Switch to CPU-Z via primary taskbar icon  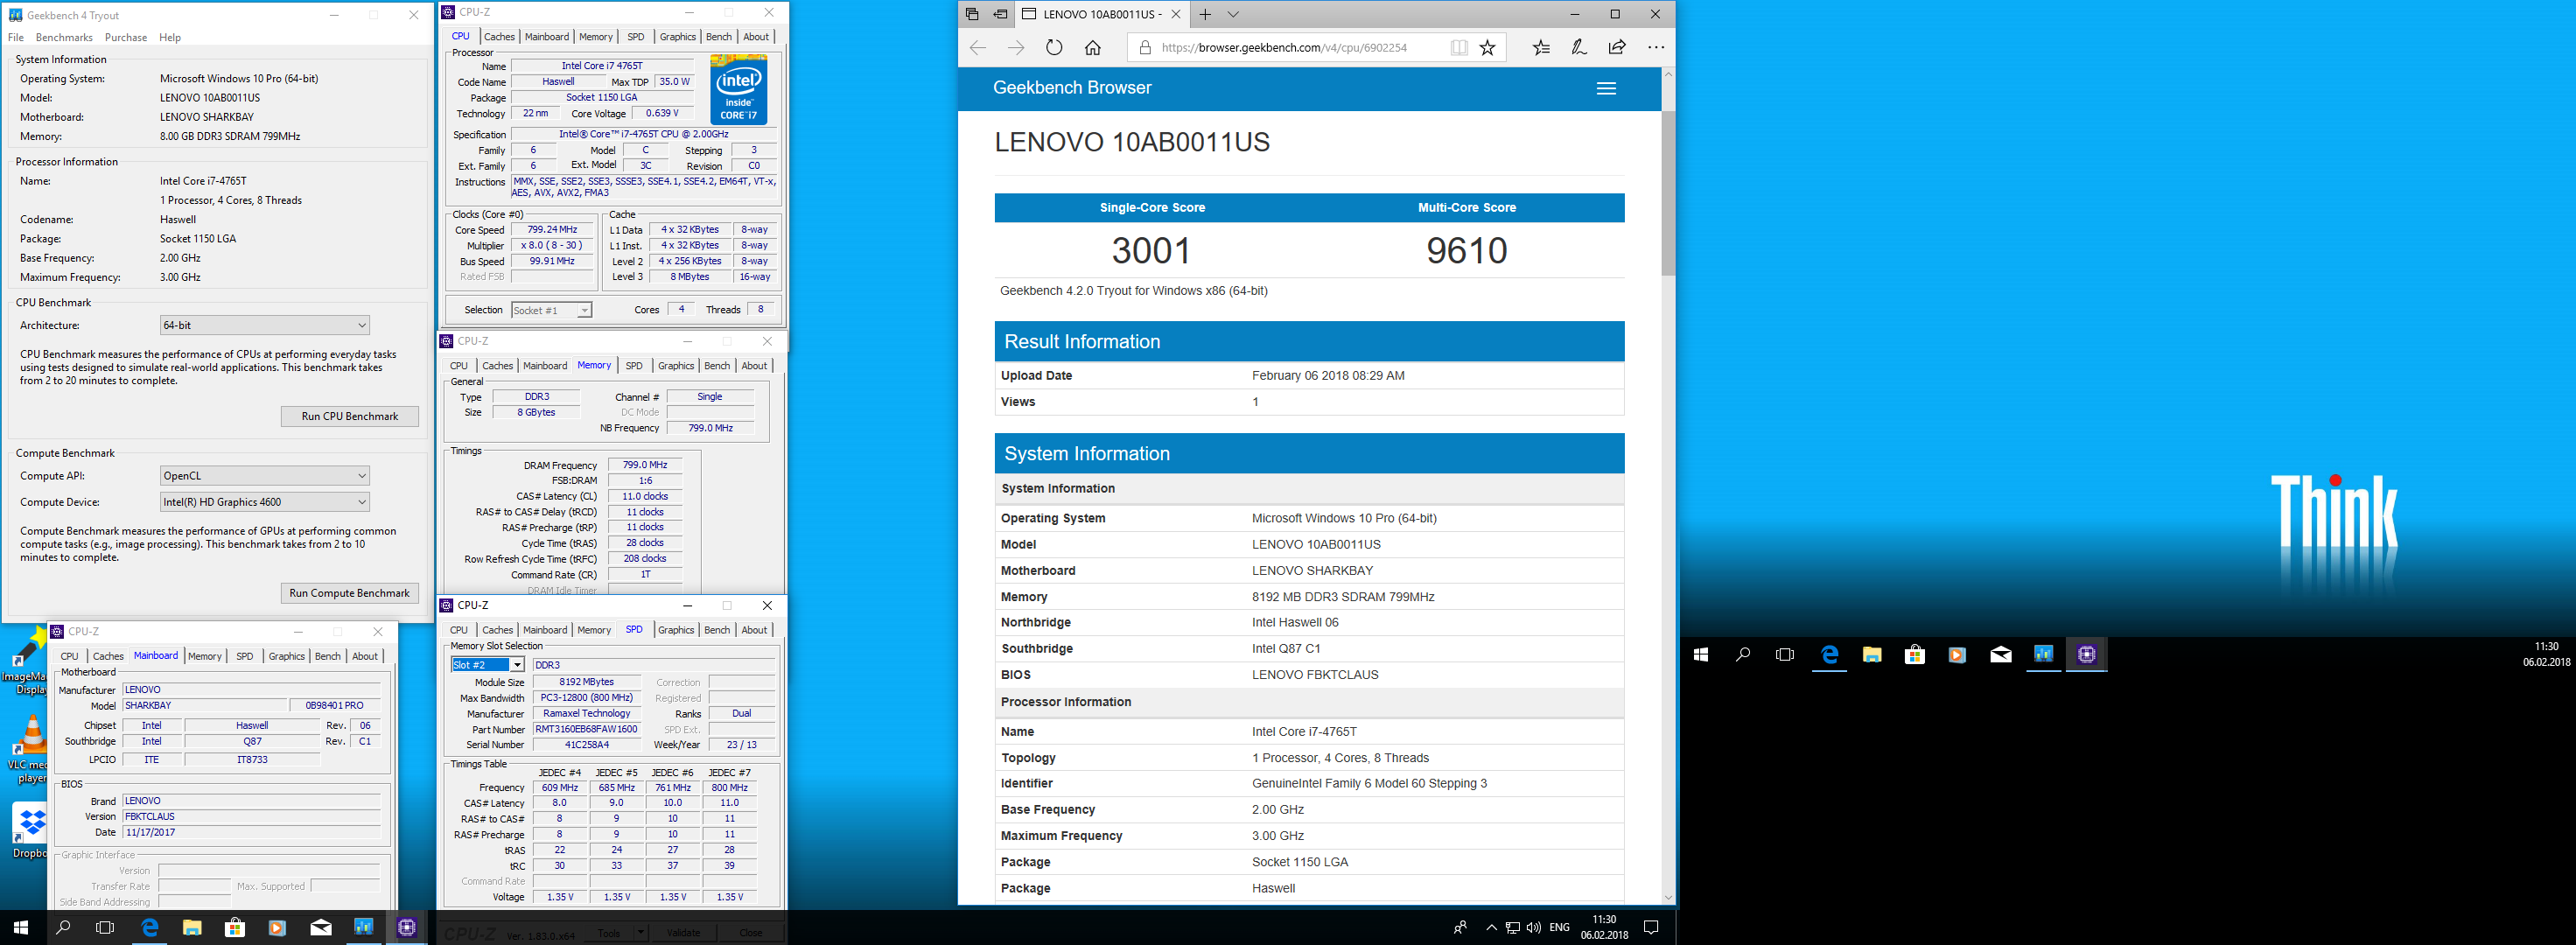tap(407, 927)
